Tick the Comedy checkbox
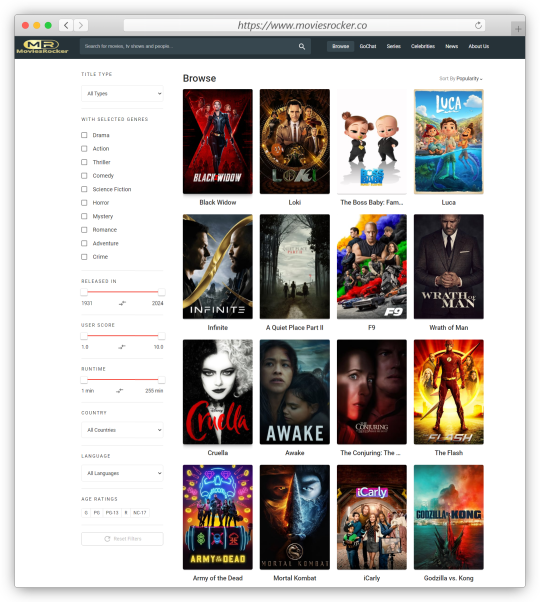The width and height of the screenshot is (540, 602). [84, 175]
